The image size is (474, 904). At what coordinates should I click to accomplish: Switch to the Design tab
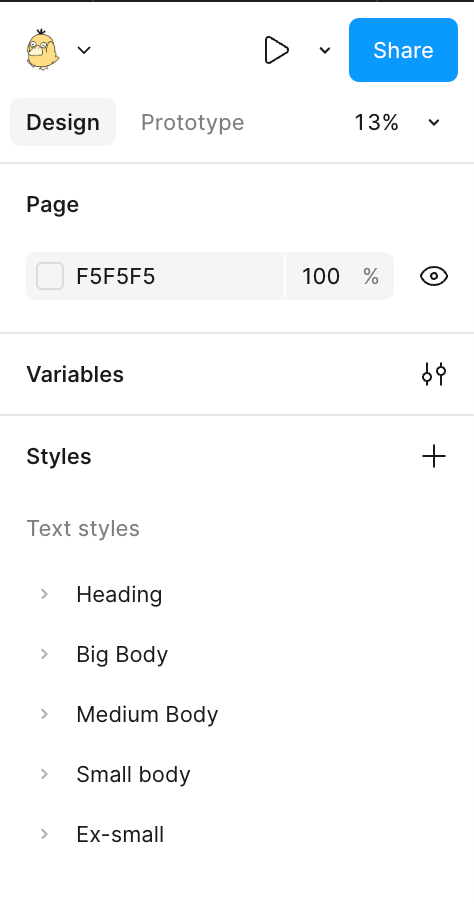coord(63,122)
